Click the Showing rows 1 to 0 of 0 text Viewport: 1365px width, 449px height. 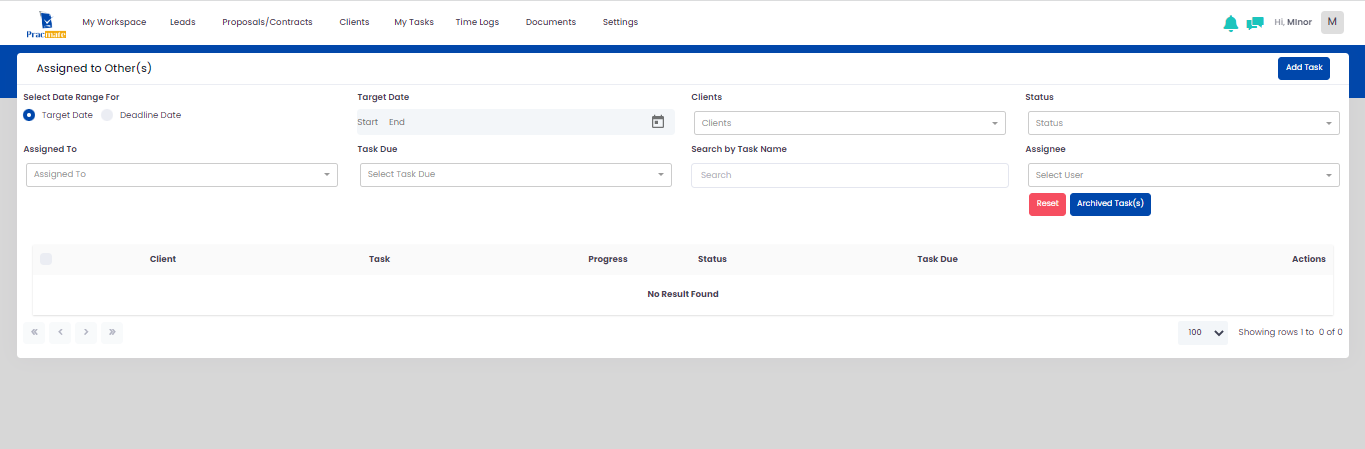1290,332
